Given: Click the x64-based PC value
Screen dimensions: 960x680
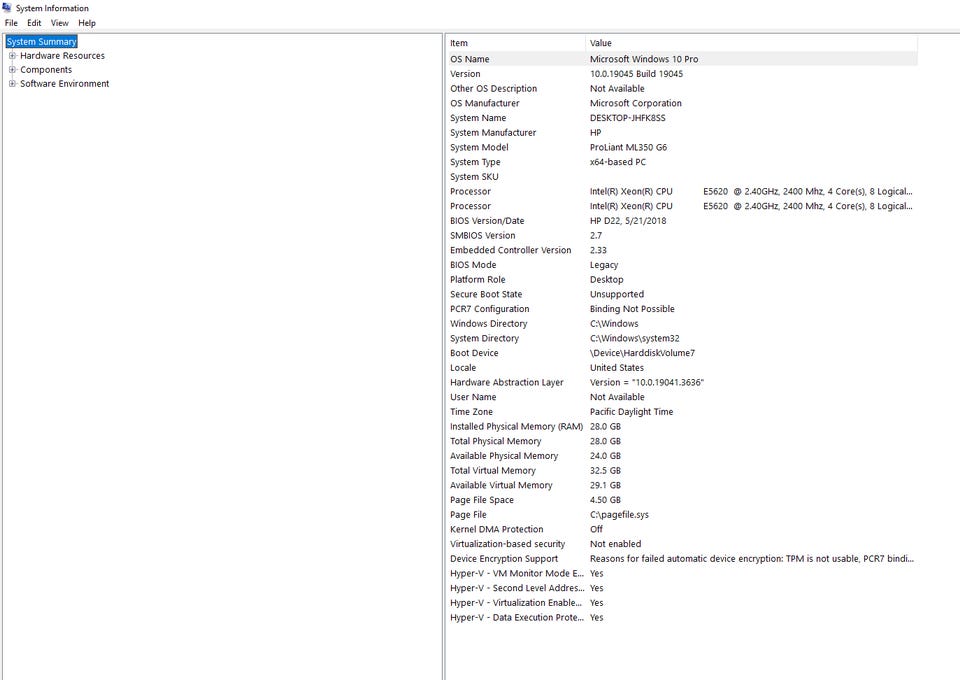Looking at the screenshot, I should click(x=618, y=162).
